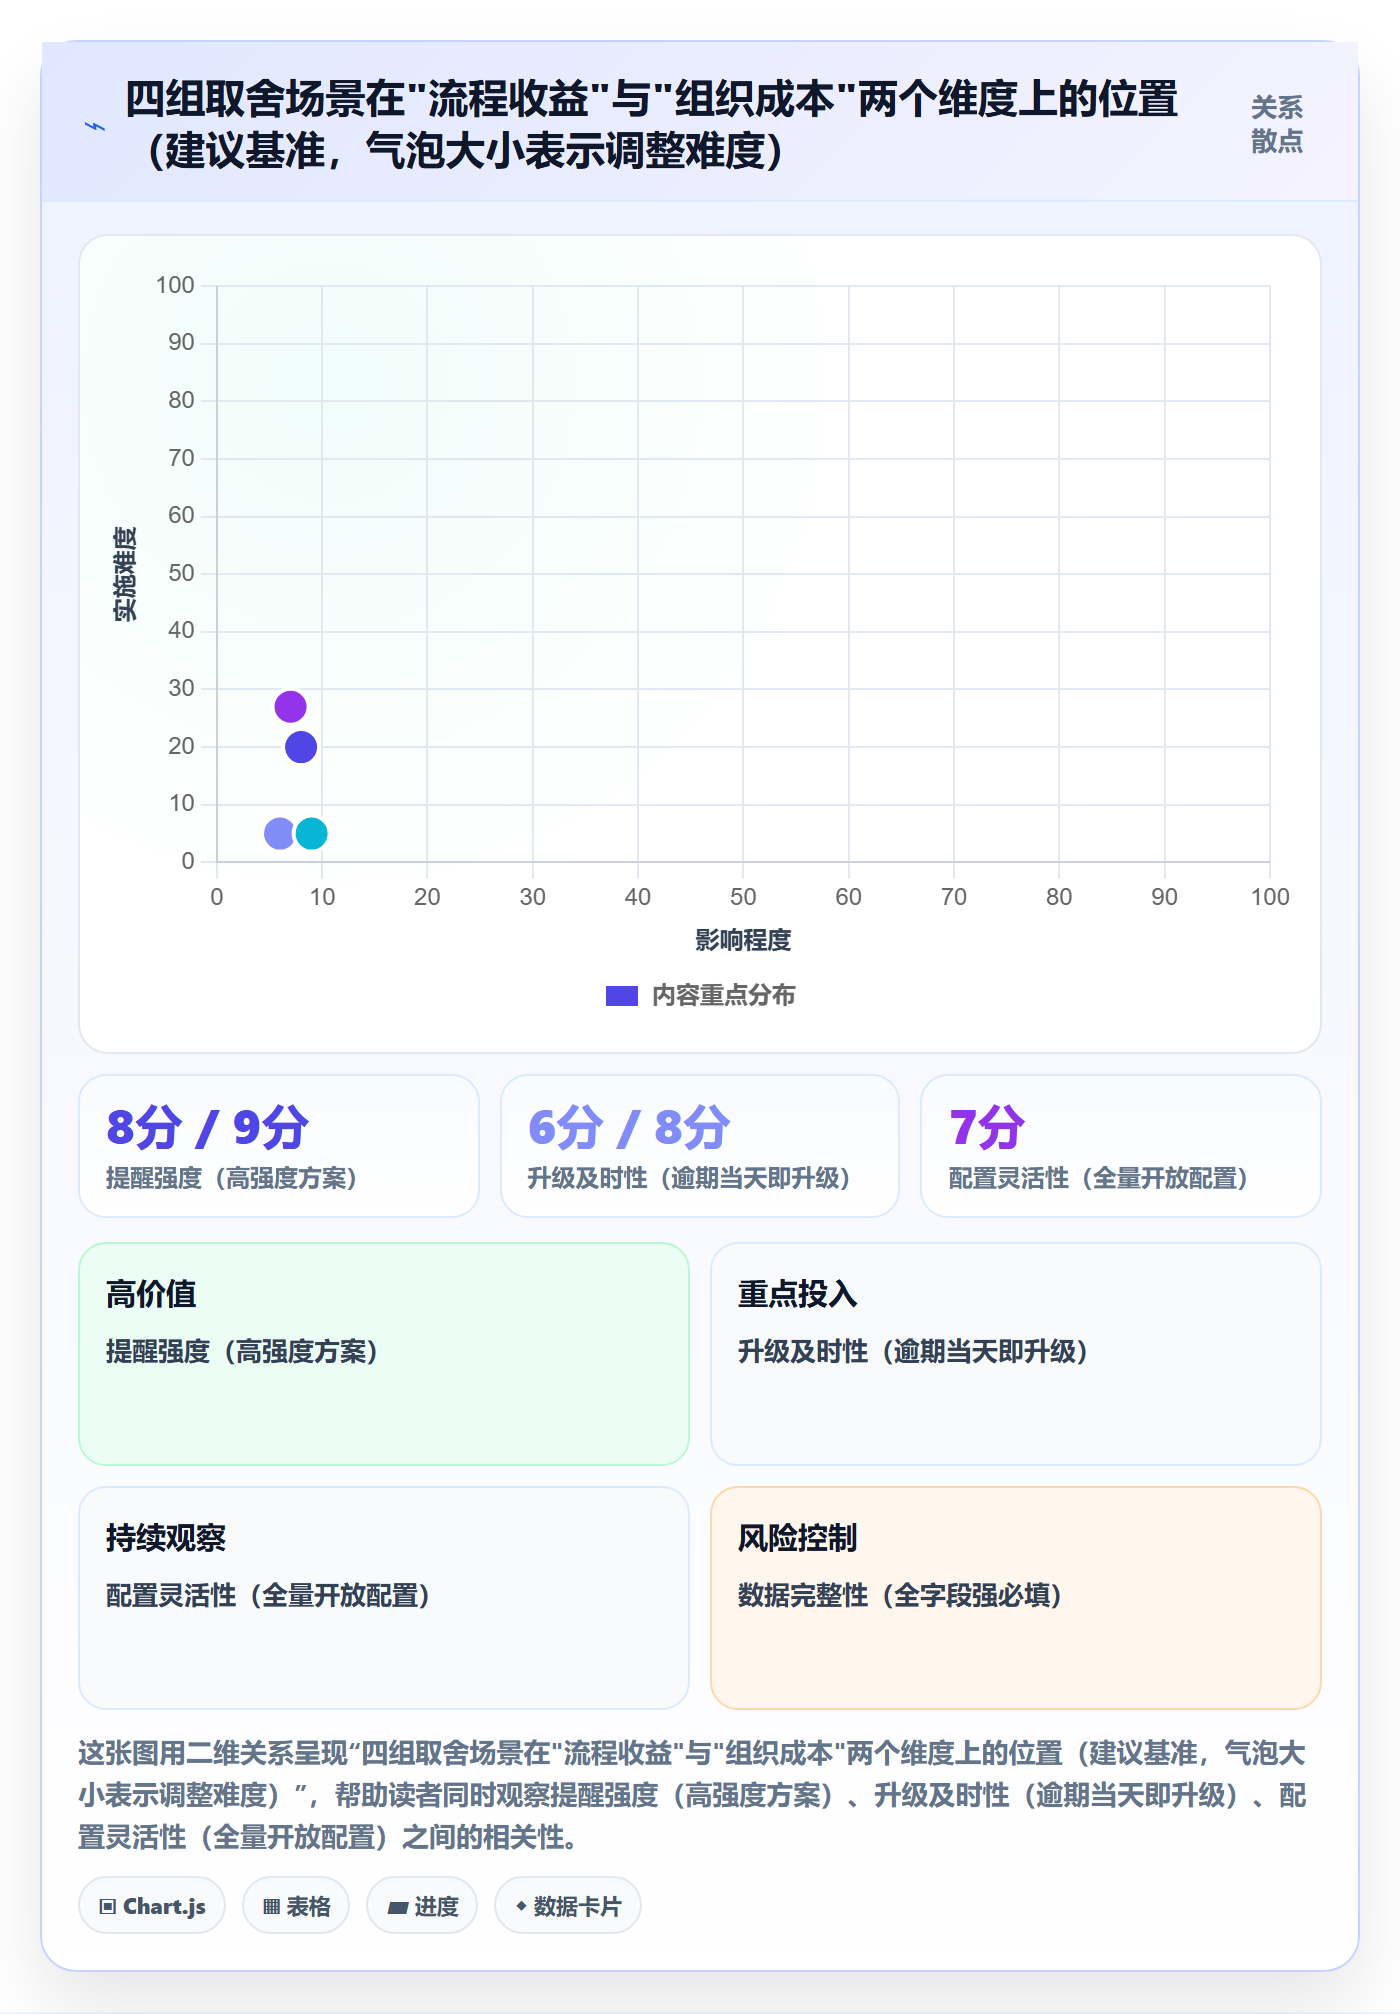Image resolution: width=1400 pixels, height=2014 pixels.
Task: Click 数据完整性（全字段强必填） in 风险控制 card
Action: pyautogui.click(x=900, y=1595)
